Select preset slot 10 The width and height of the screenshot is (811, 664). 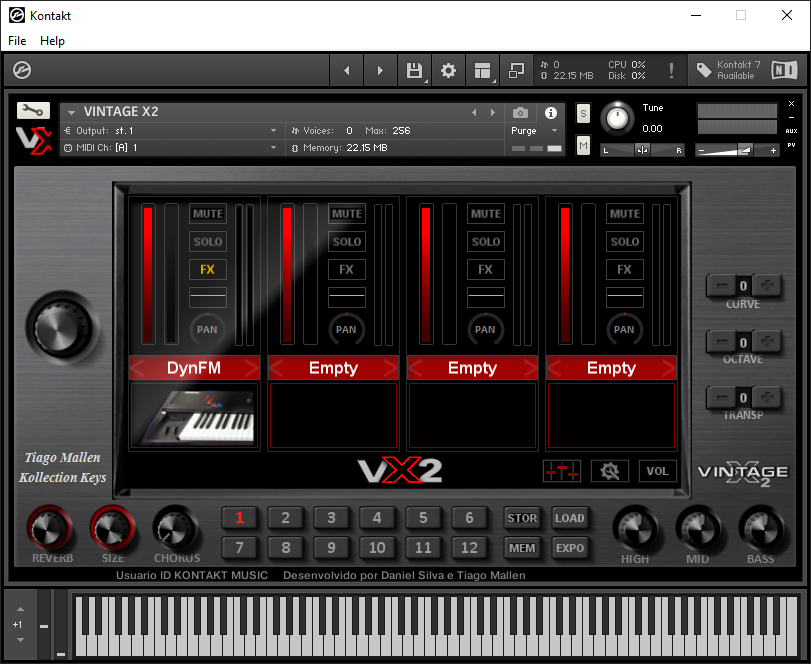click(x=377, y=548)
